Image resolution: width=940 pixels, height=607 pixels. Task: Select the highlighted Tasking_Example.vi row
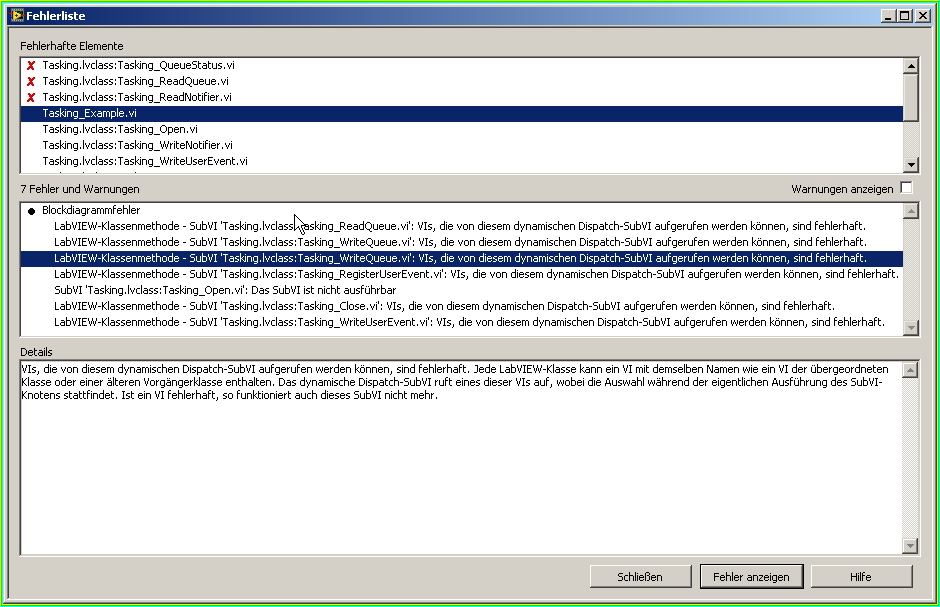[x=462, y=113]
